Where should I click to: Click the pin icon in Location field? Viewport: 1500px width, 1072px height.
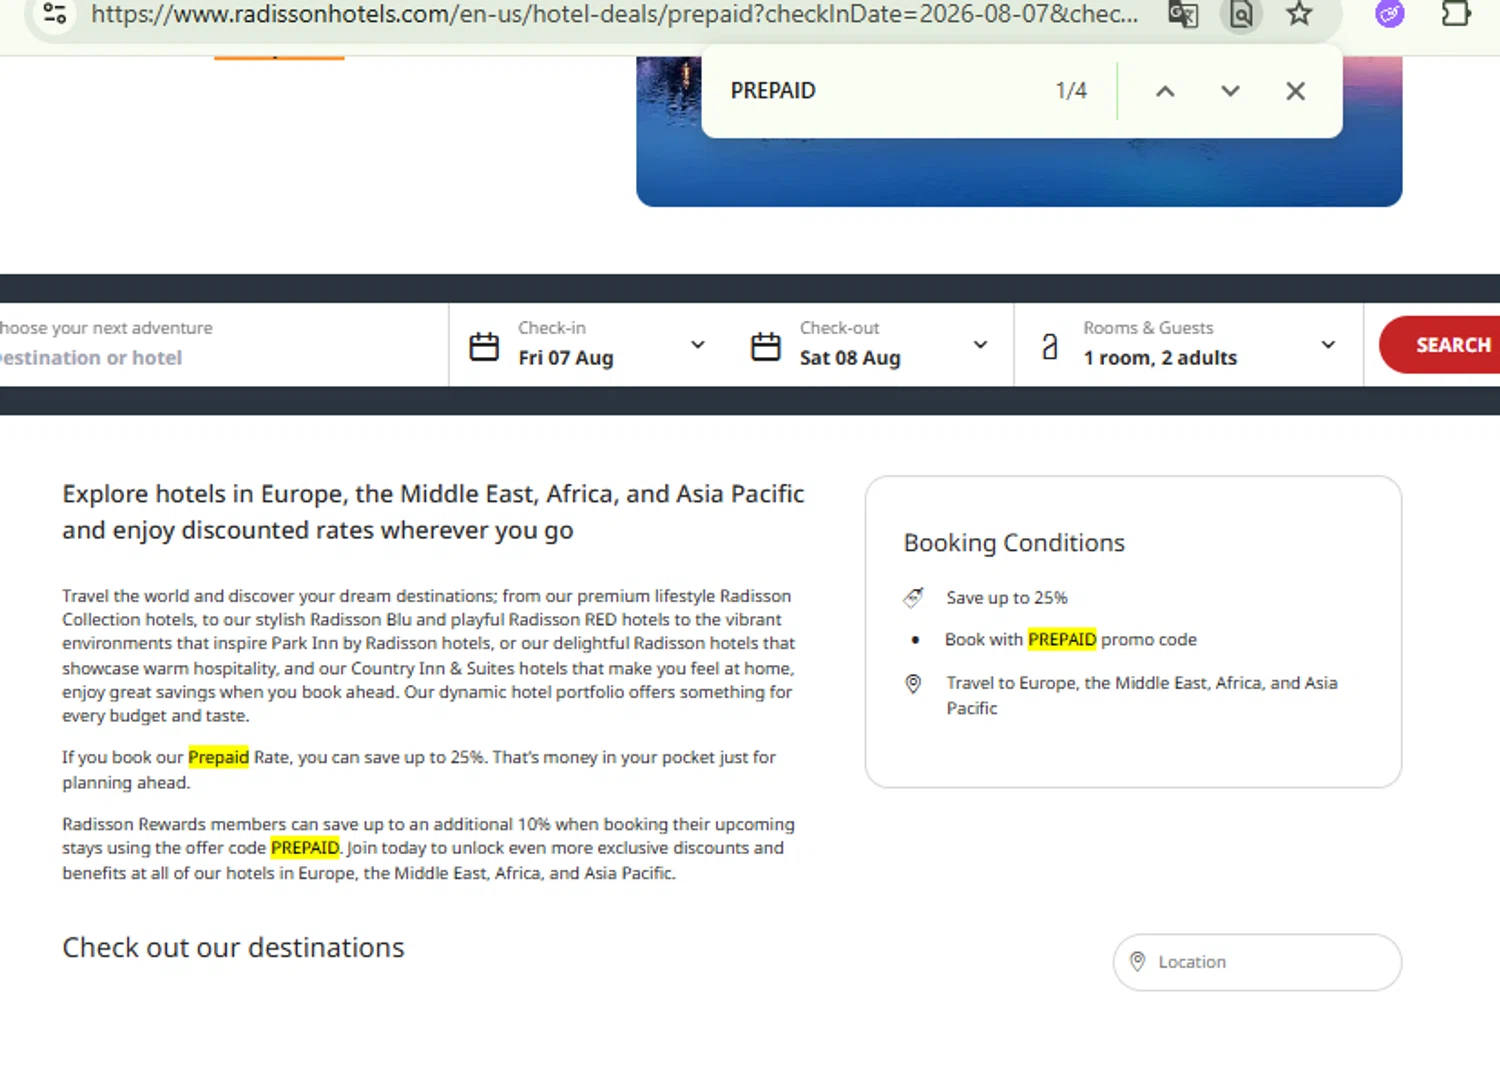[1137, 961]
